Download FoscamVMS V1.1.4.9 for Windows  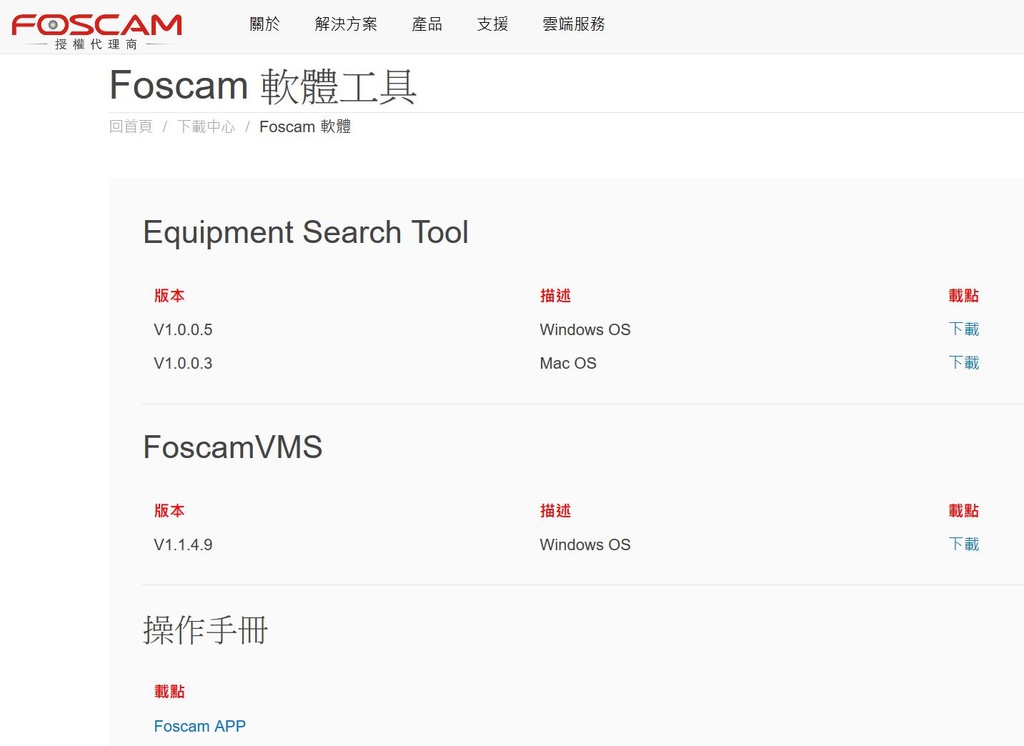(964, 544)
